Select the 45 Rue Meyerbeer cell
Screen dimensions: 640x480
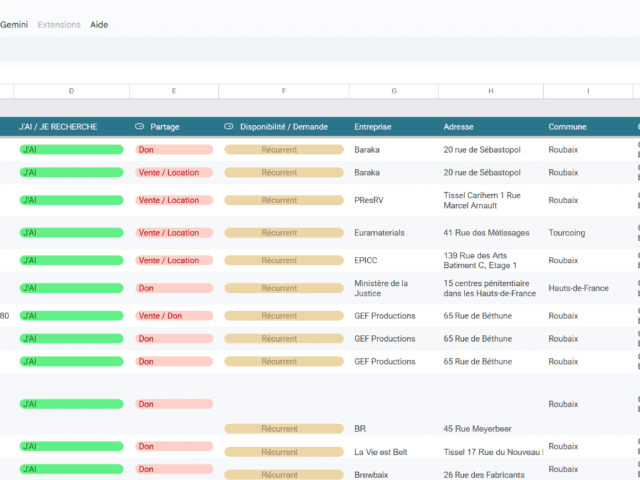(x=477, y=429)
